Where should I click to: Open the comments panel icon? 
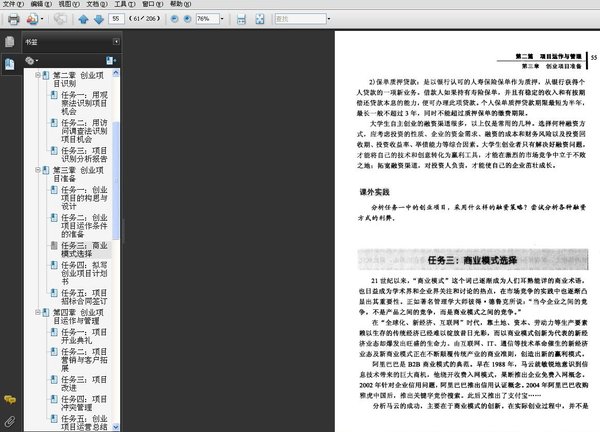point(10,400)
